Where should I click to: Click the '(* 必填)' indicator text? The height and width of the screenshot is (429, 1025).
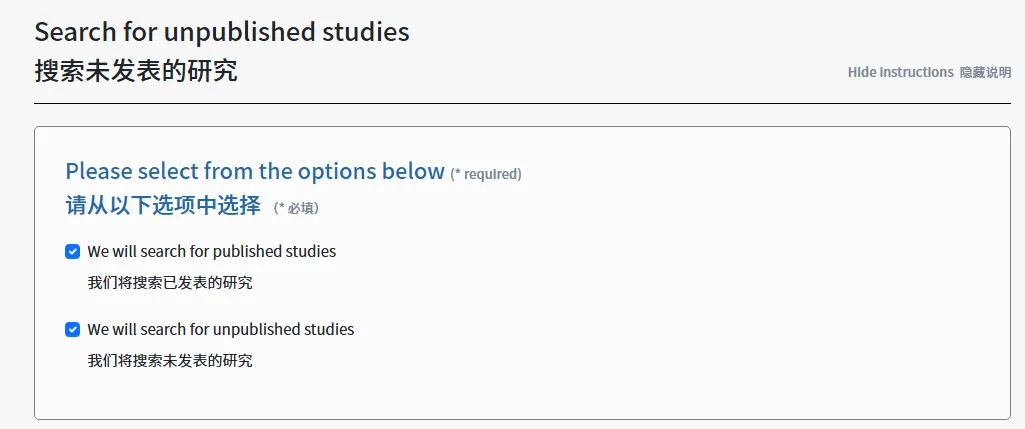click(x=296, y=209)
